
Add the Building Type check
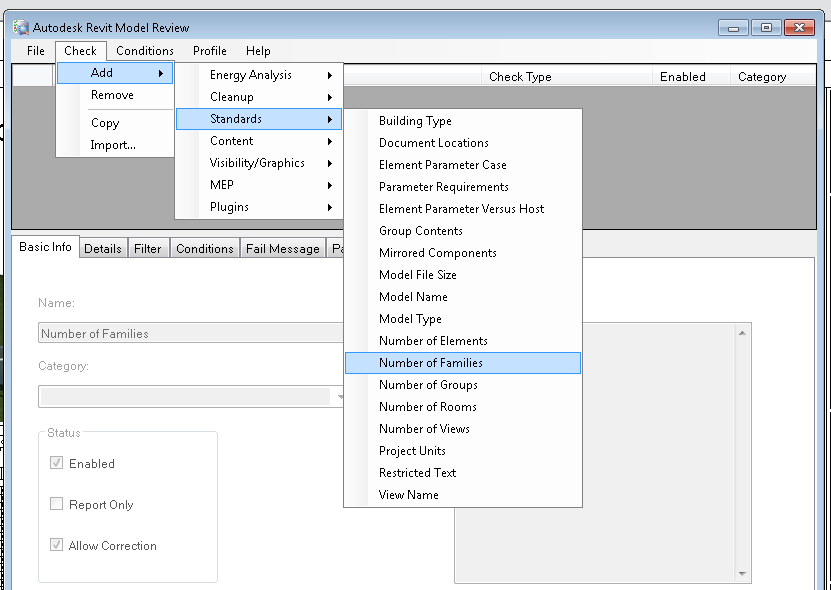[463, 121]
